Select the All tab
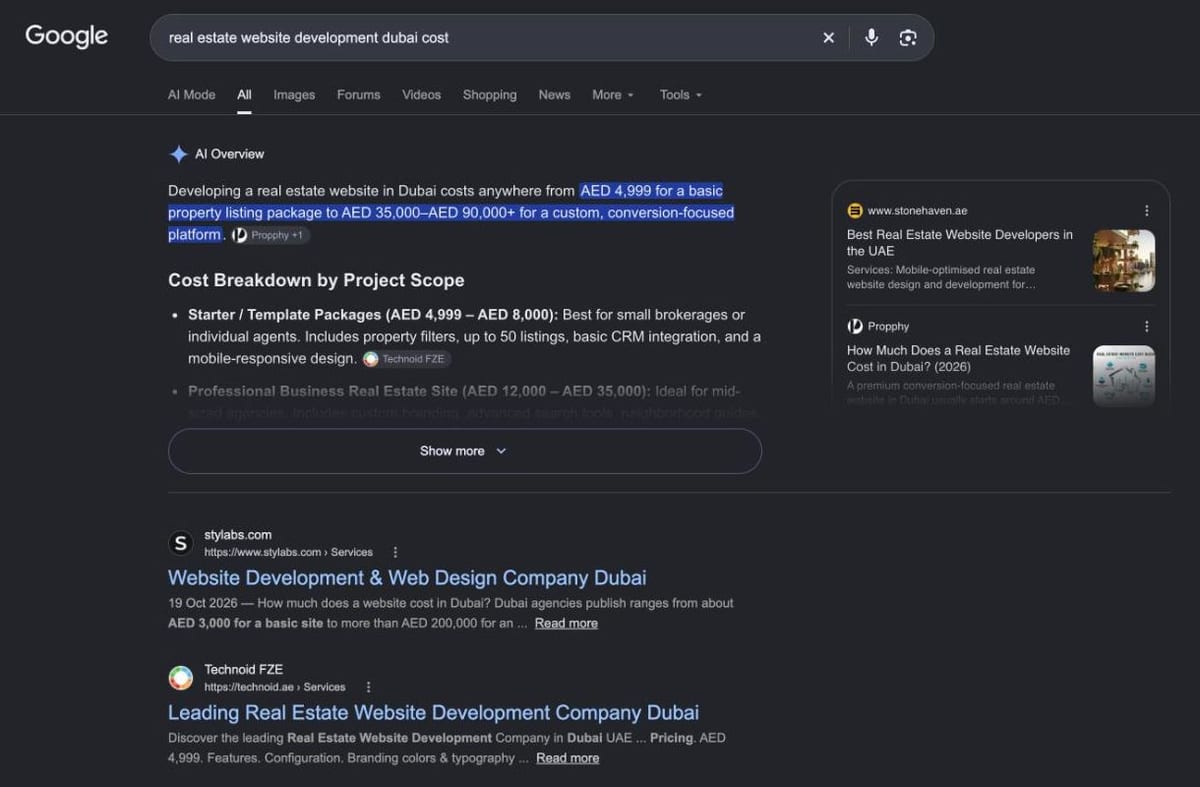The image size is (1200, 787). (x=244, y=94)
